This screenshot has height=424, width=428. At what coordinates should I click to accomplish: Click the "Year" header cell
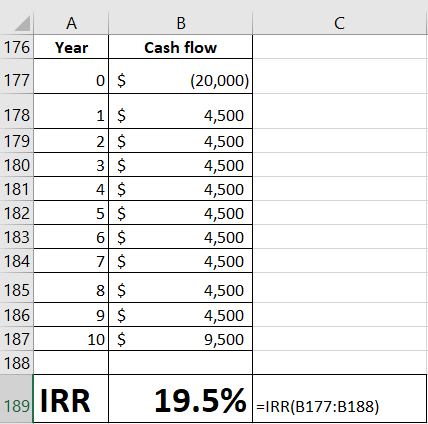(71, 47)
